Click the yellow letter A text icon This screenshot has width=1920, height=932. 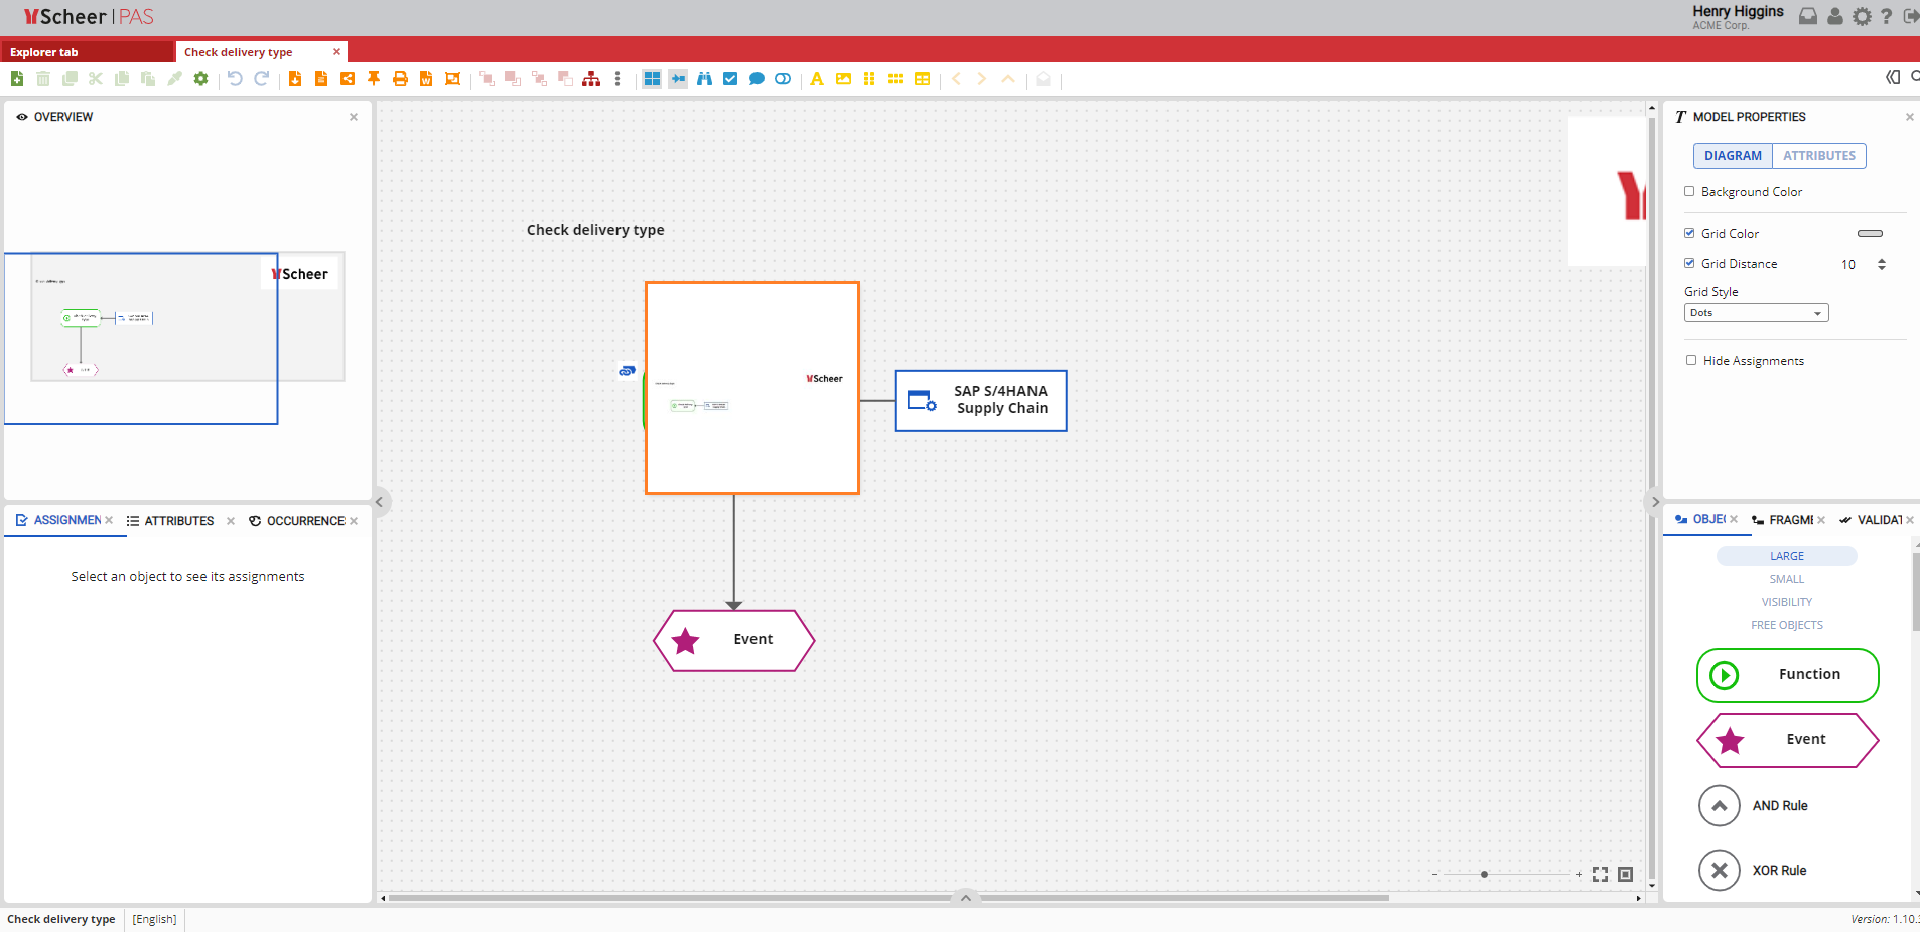(817, 79)
